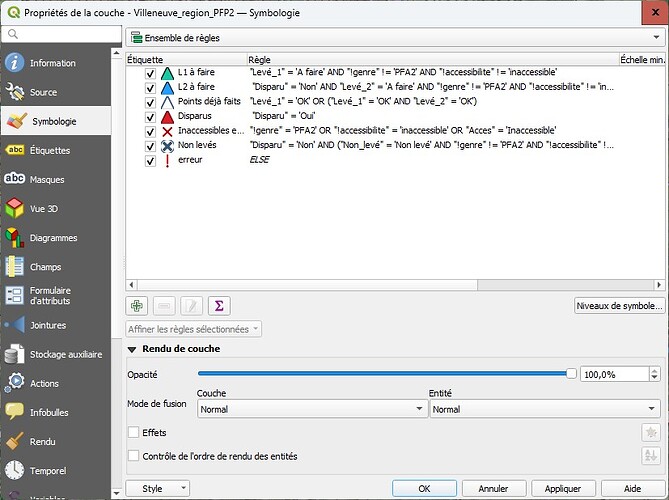Click the blue triangle symbol for L2 à faire

click(167, 88)
